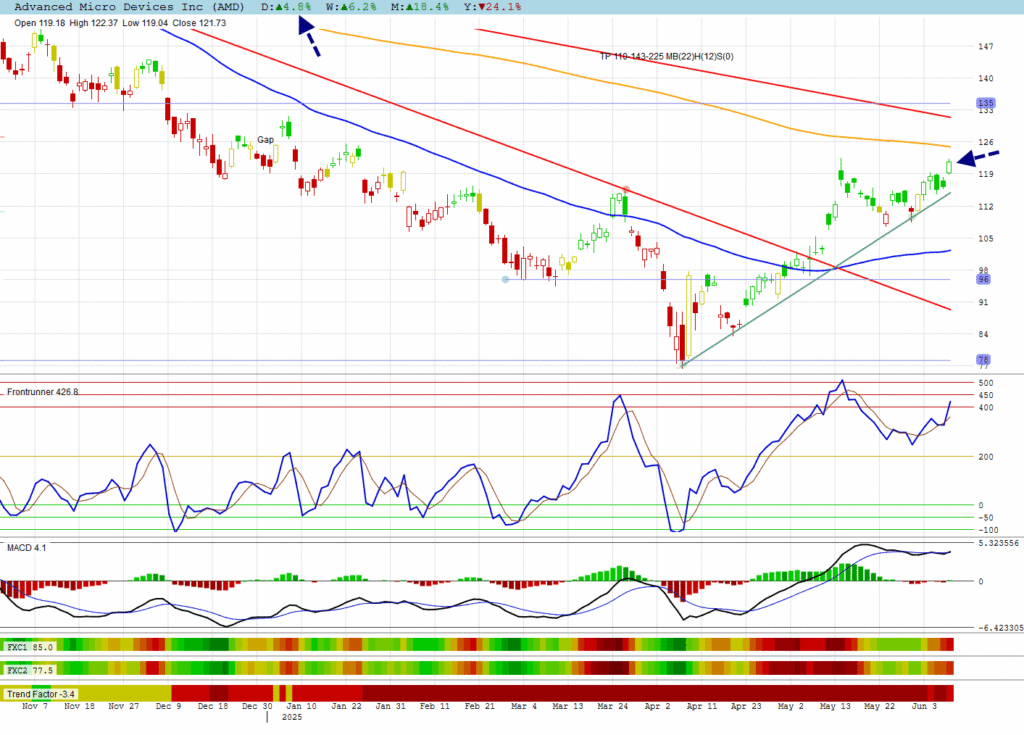The height and width of the screenshot is (735, 1024).
Task: Click the Mar 13 date label
Action: tap(568, 706)
